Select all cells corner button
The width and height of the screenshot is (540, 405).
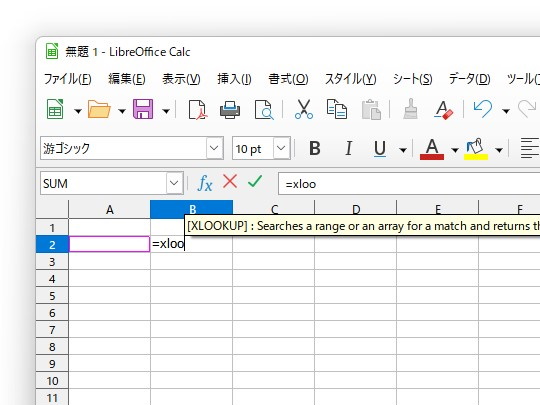[x=52, y=209]
